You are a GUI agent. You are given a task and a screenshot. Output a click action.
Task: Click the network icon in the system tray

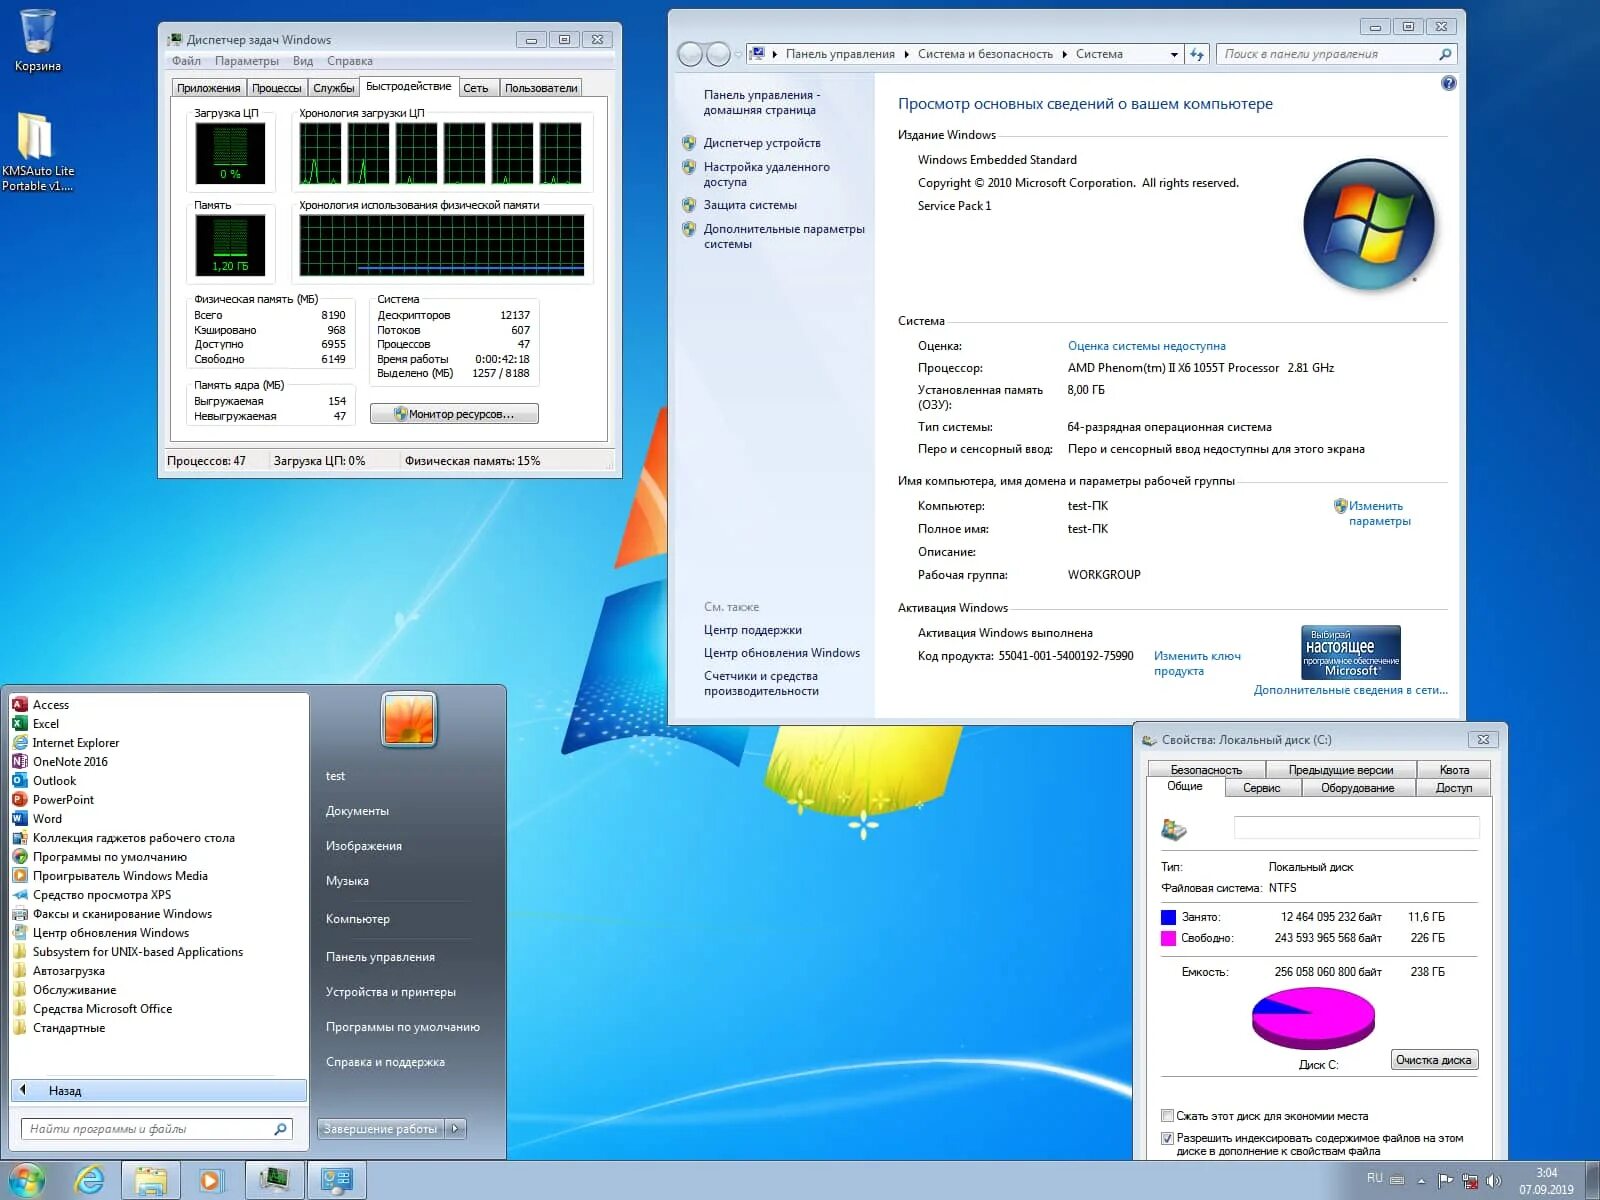1470,1181
